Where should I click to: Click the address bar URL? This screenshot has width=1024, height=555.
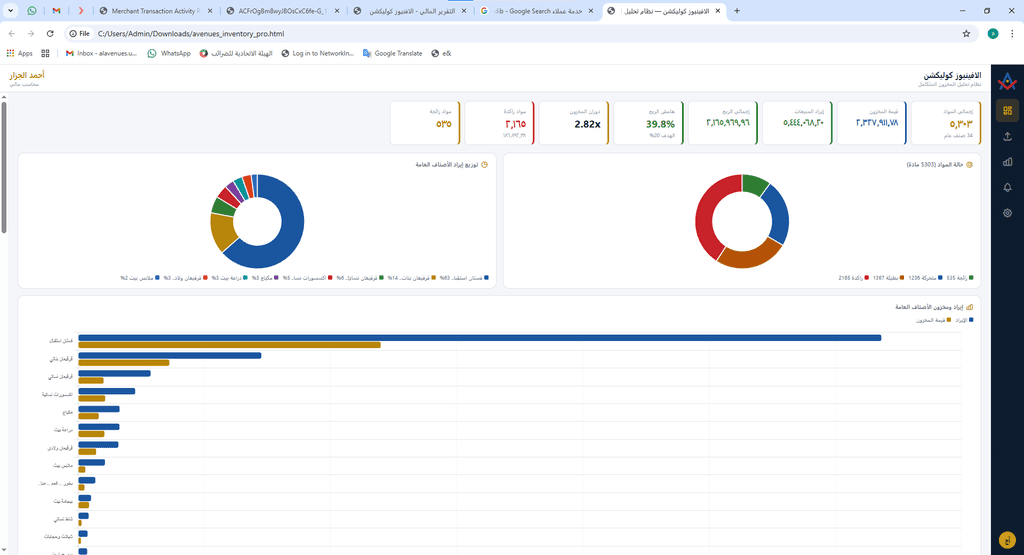tap(191, 33)
